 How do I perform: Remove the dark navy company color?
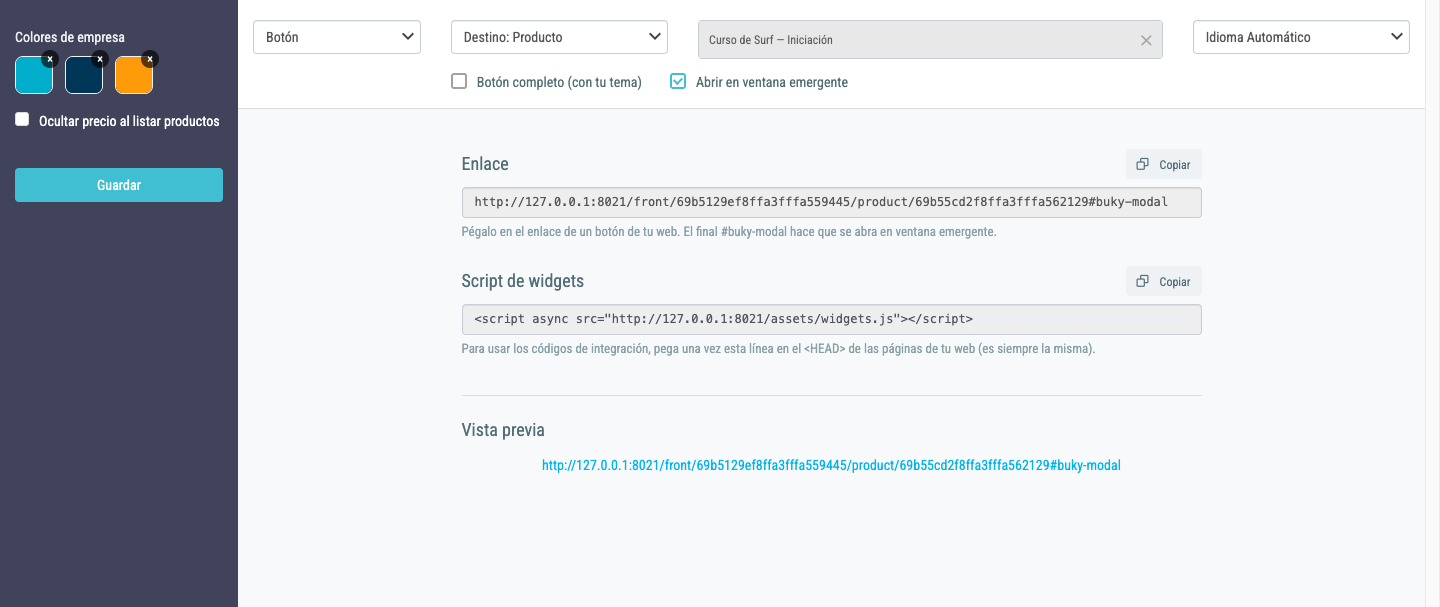[99, 59]
